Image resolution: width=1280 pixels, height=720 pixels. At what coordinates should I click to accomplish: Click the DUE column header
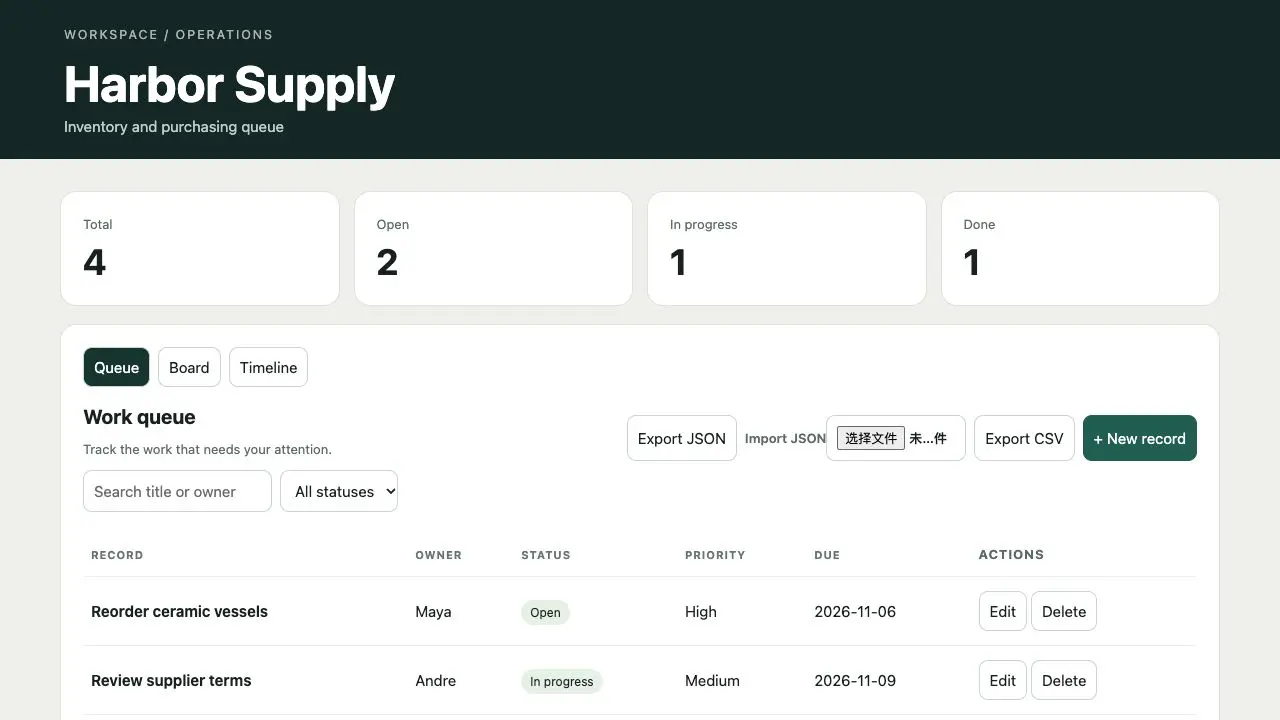pos(827,555)
